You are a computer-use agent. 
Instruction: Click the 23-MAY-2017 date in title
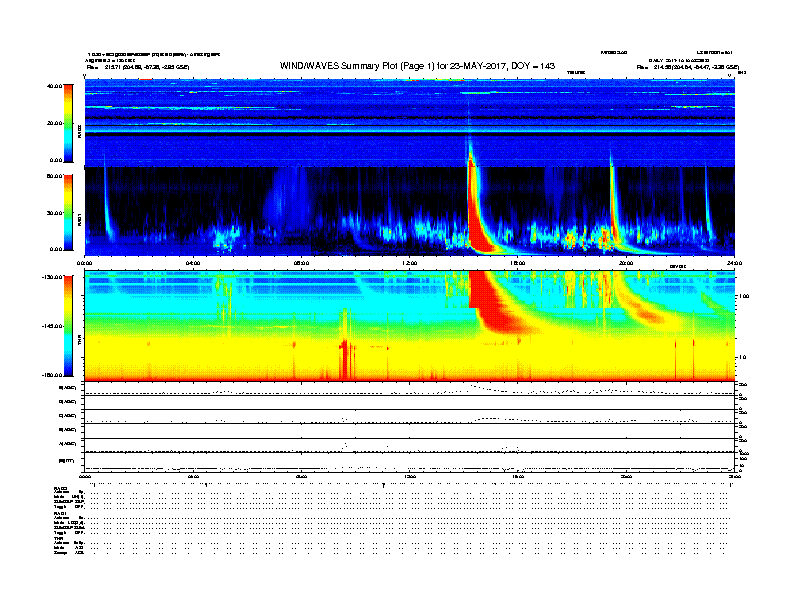pos(477,66)
